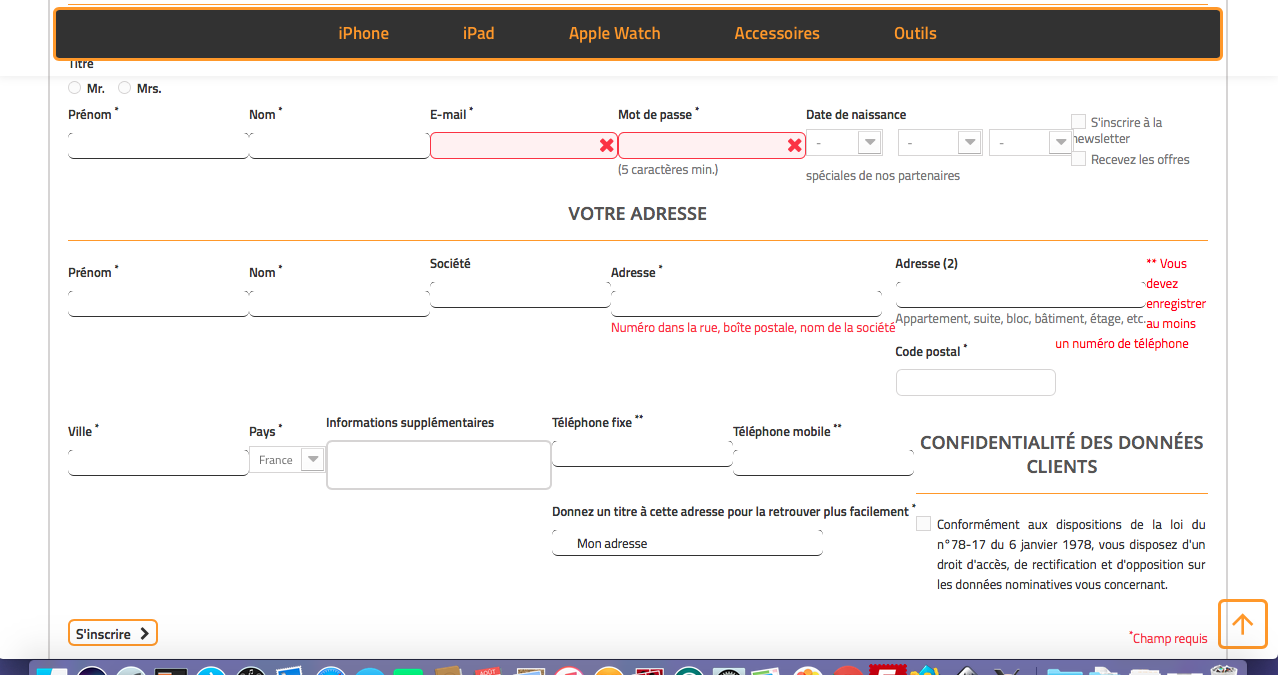This screenshot has height=675, width=1278.
Task: Open the iPhone menu
Action: (363, 33)
